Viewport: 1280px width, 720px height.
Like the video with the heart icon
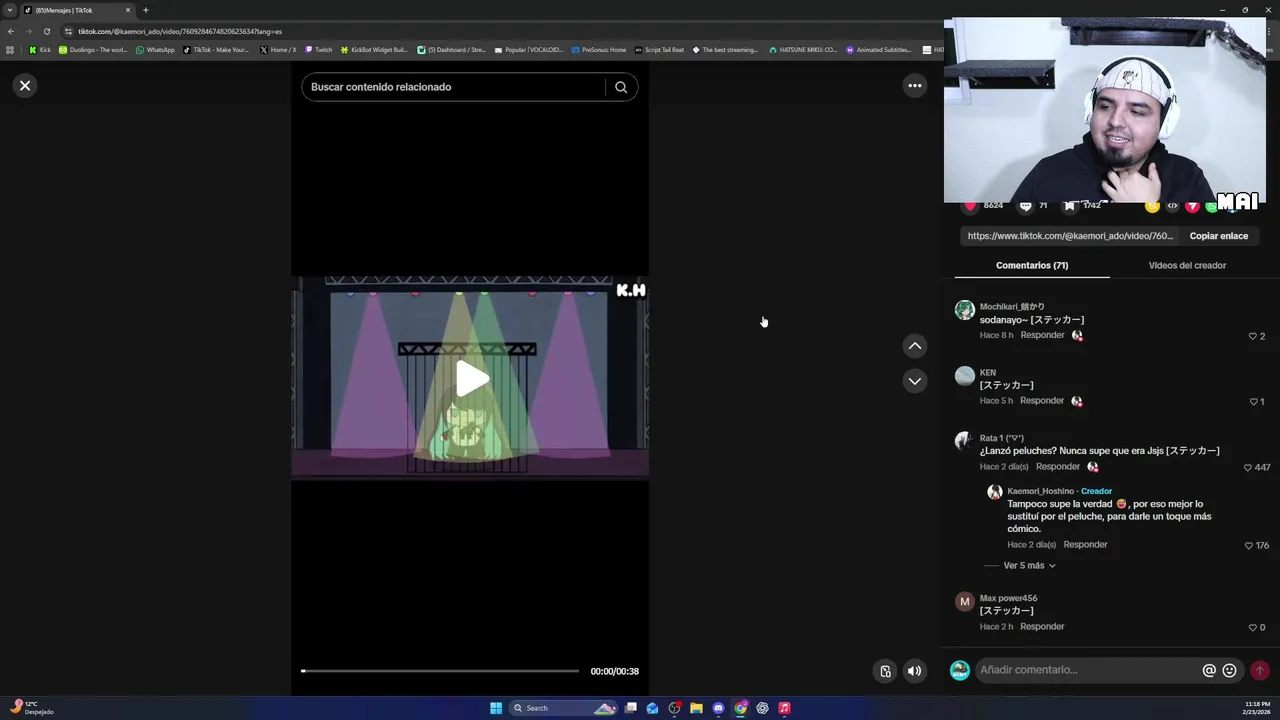[970, 206]
